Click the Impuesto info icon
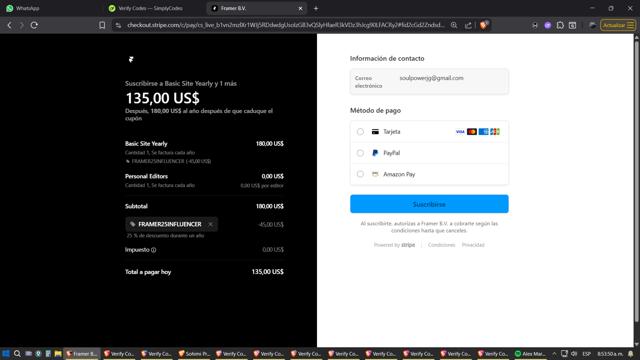 click(x=153, y=250)
